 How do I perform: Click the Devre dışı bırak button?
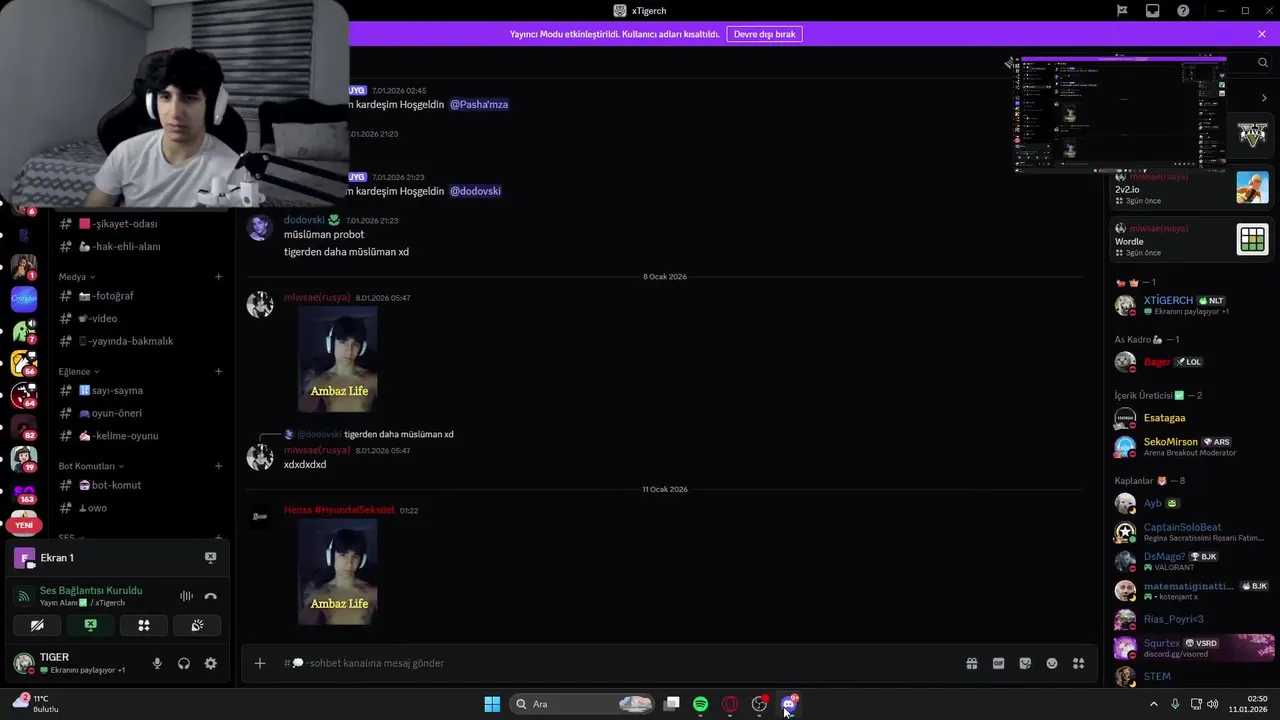pos(764,34)
